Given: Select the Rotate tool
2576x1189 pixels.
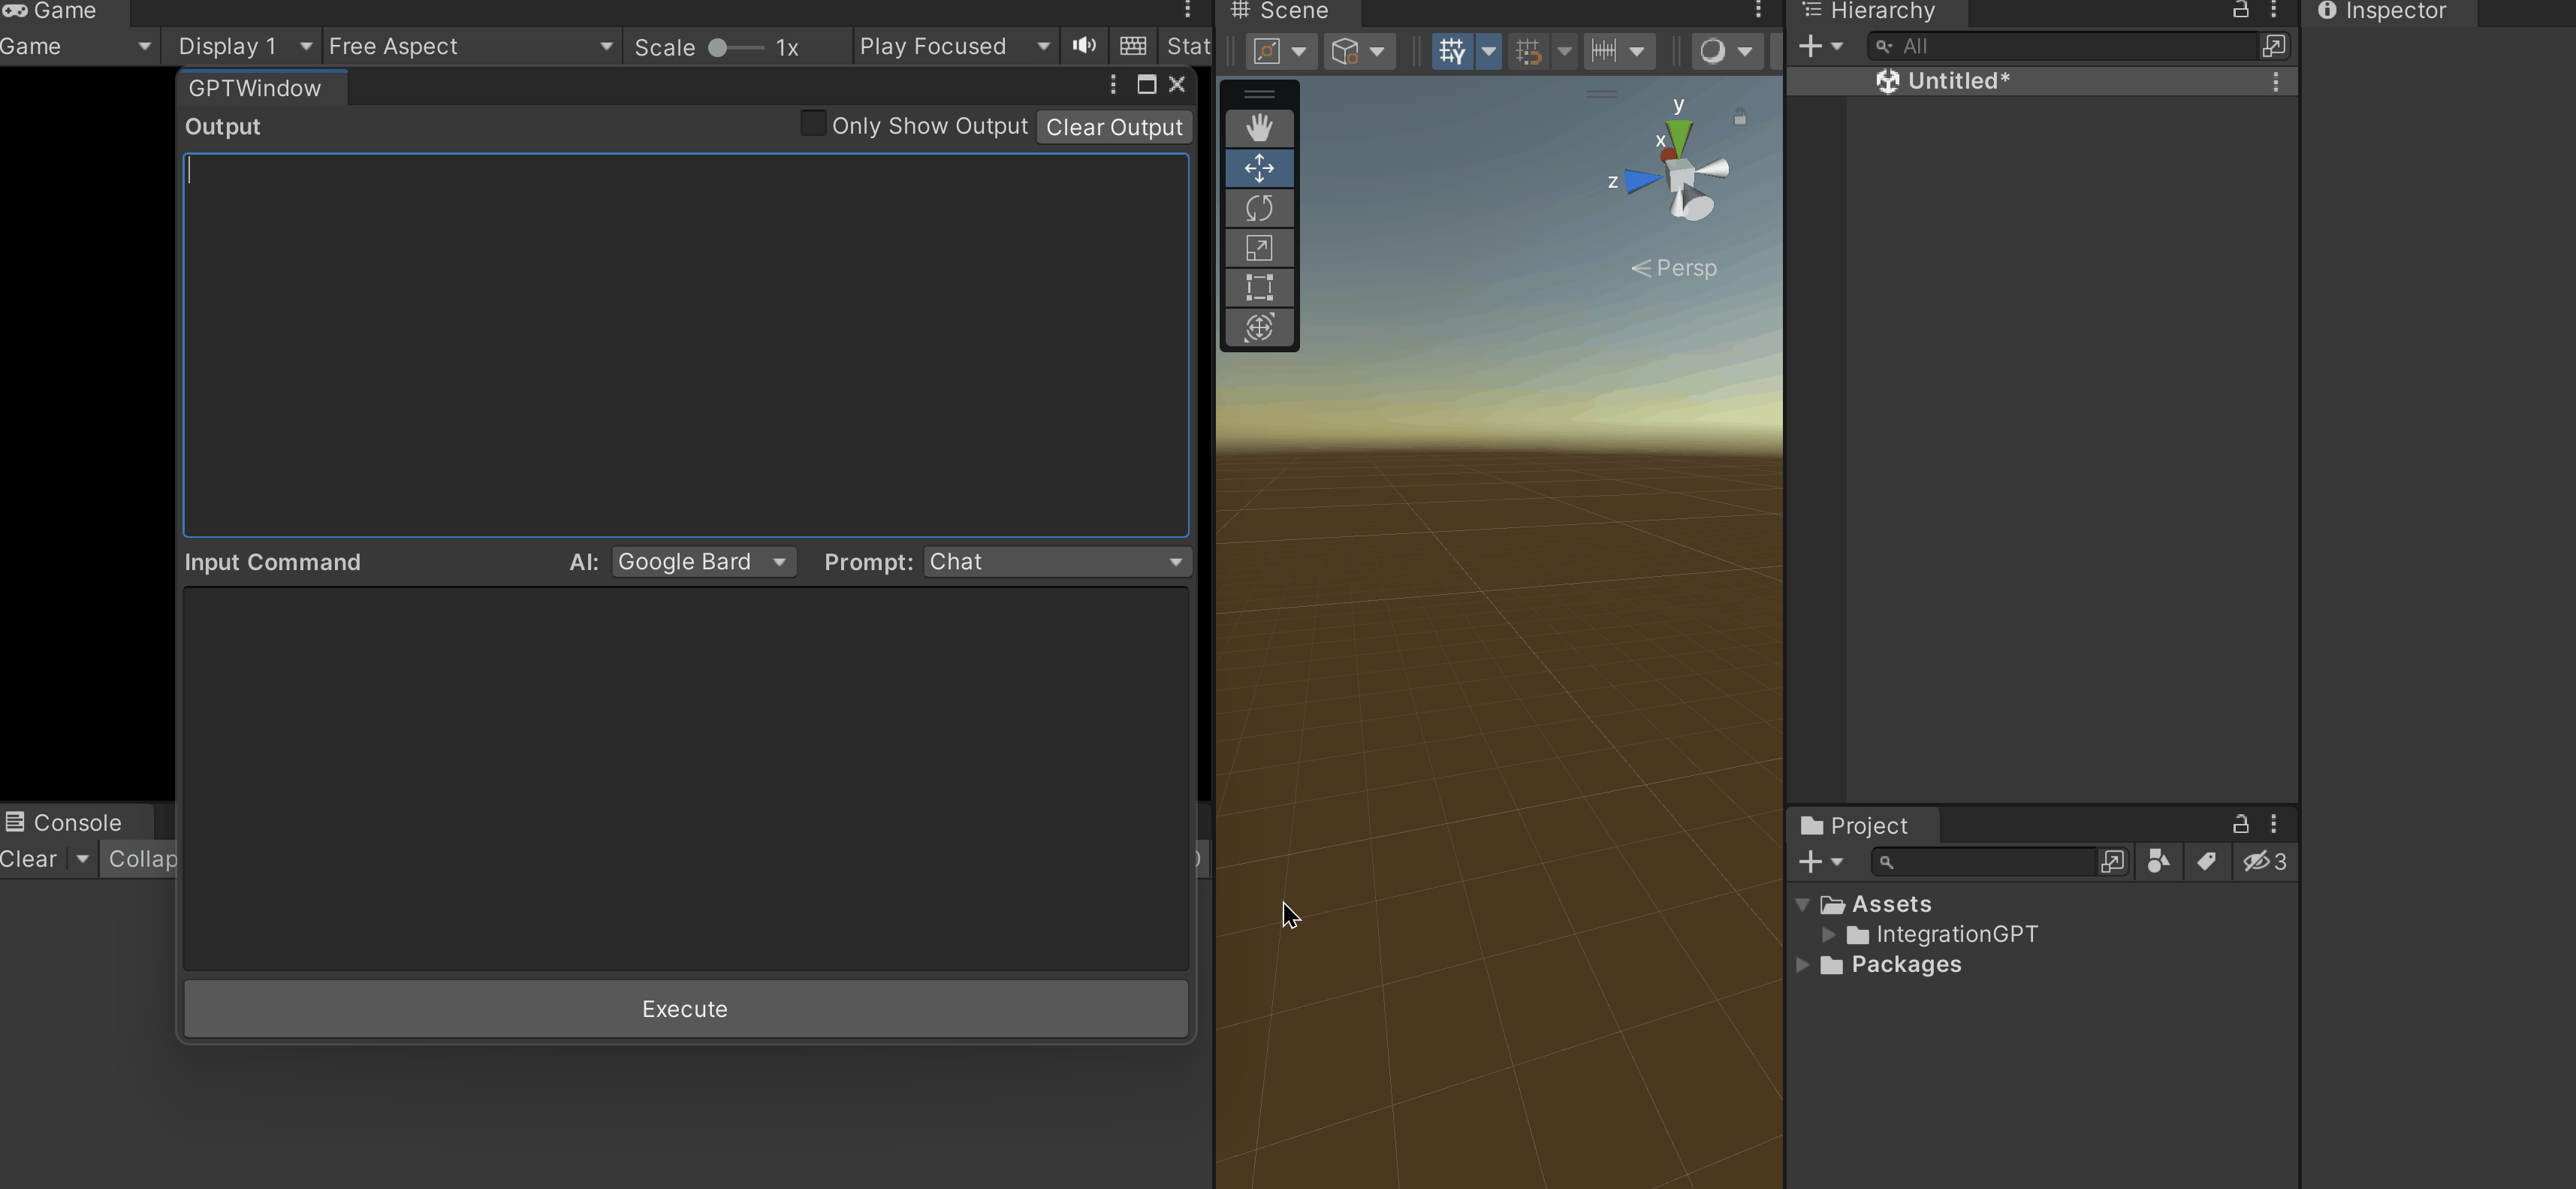Looking at the screenshot, I should pos(1259,208).
